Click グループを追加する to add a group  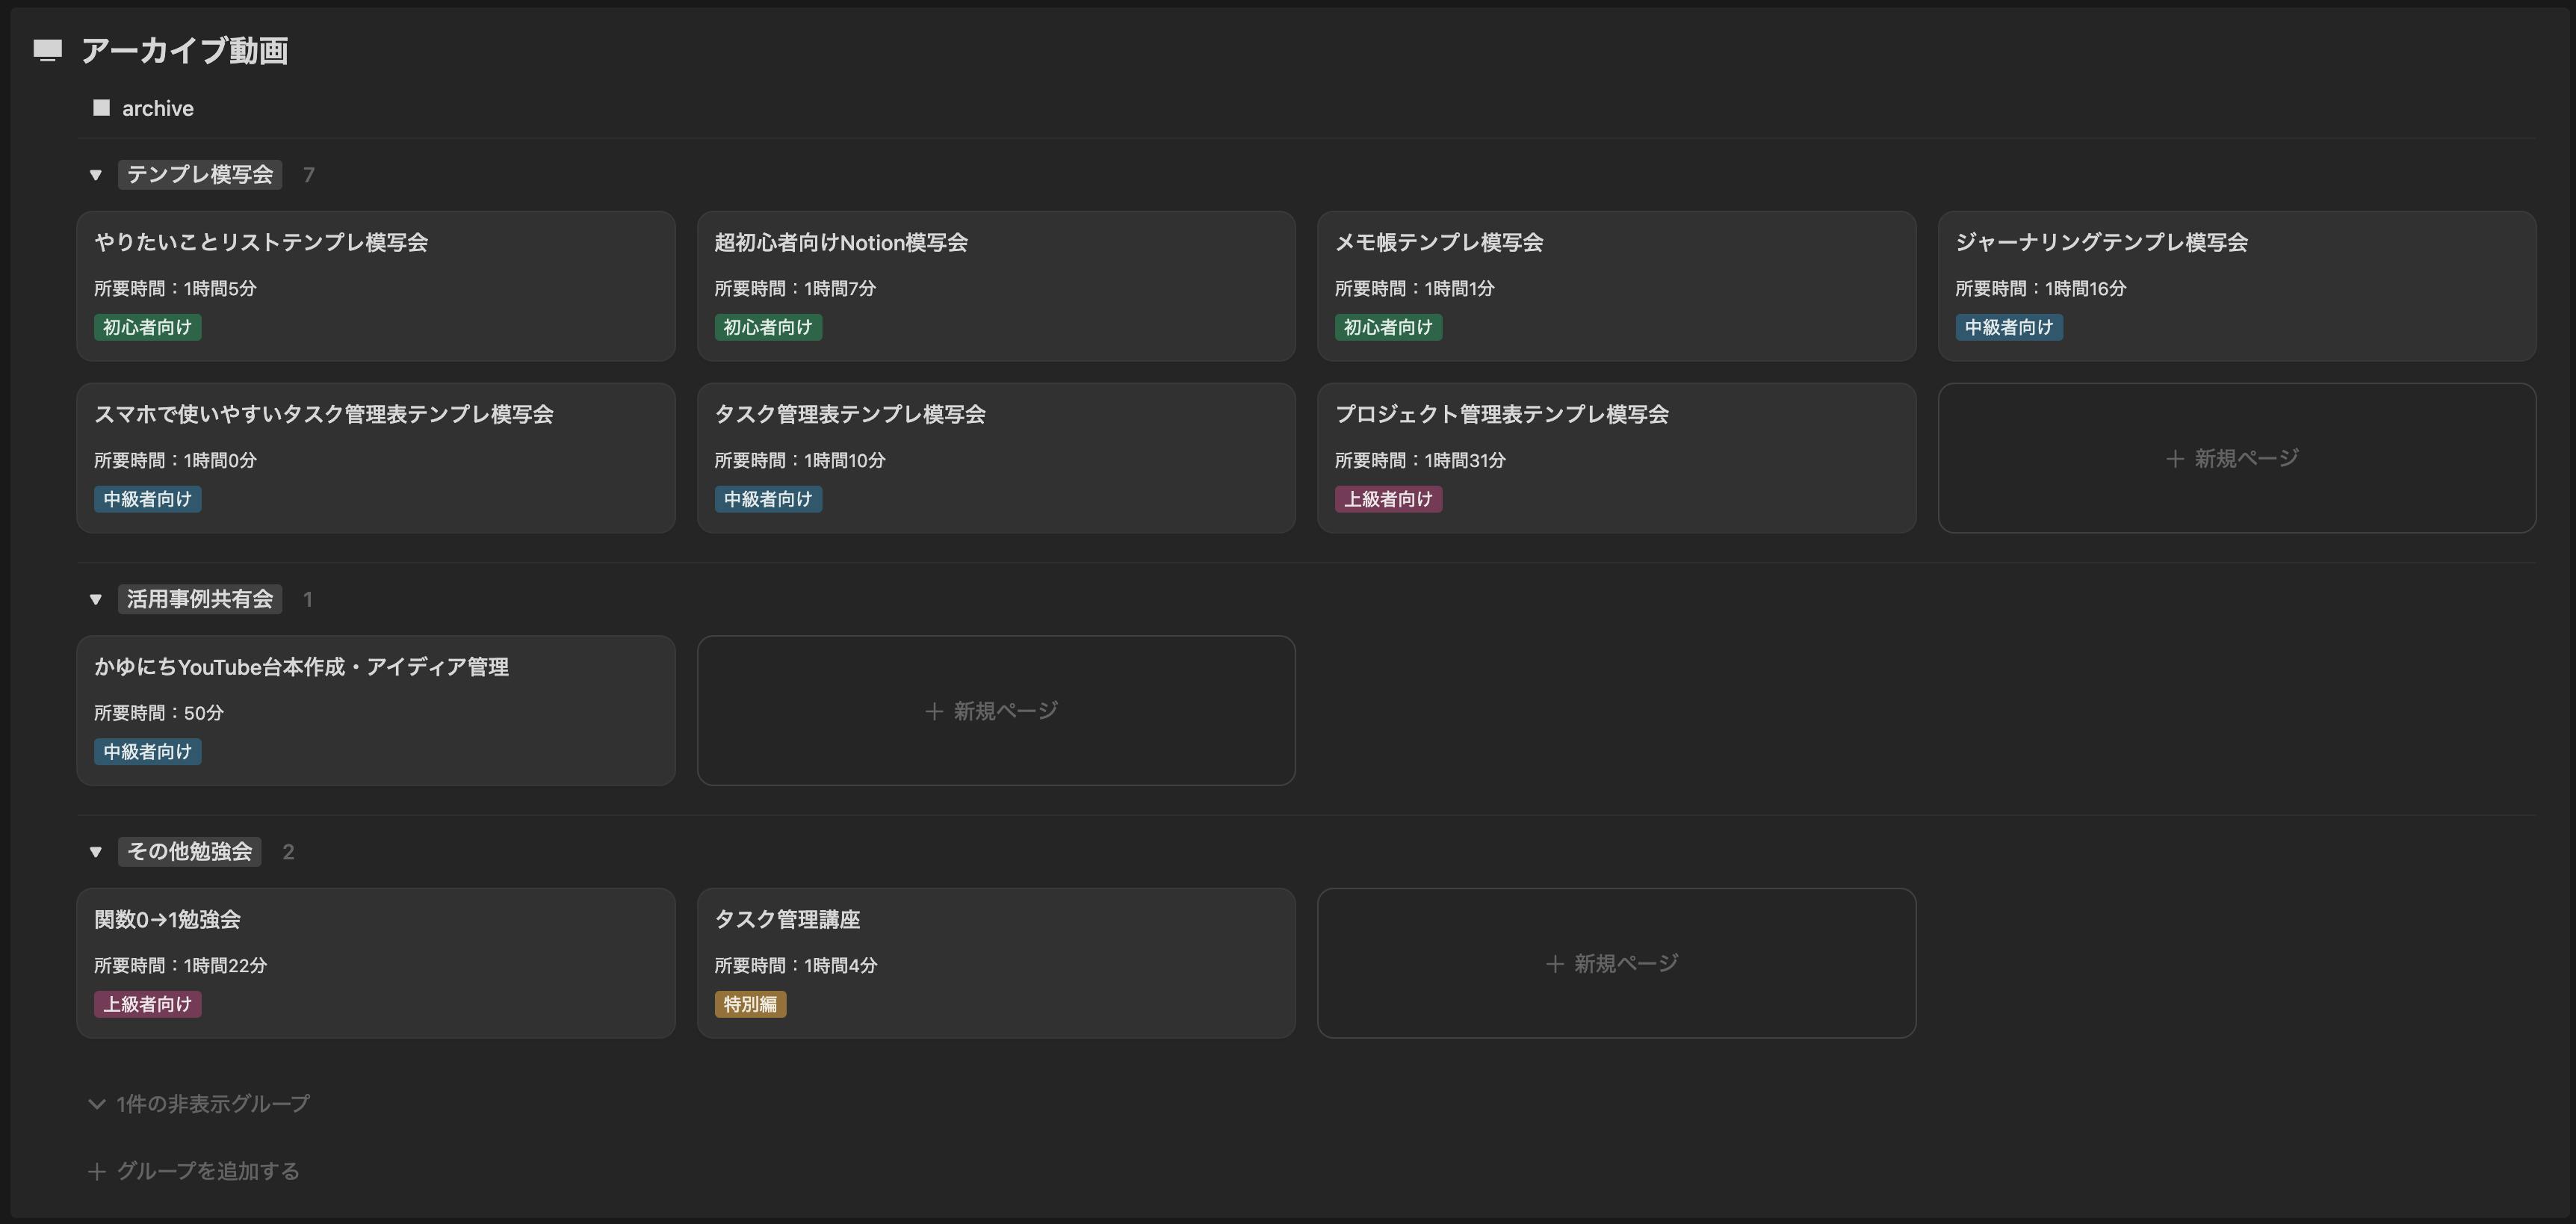click(194, 1171)
